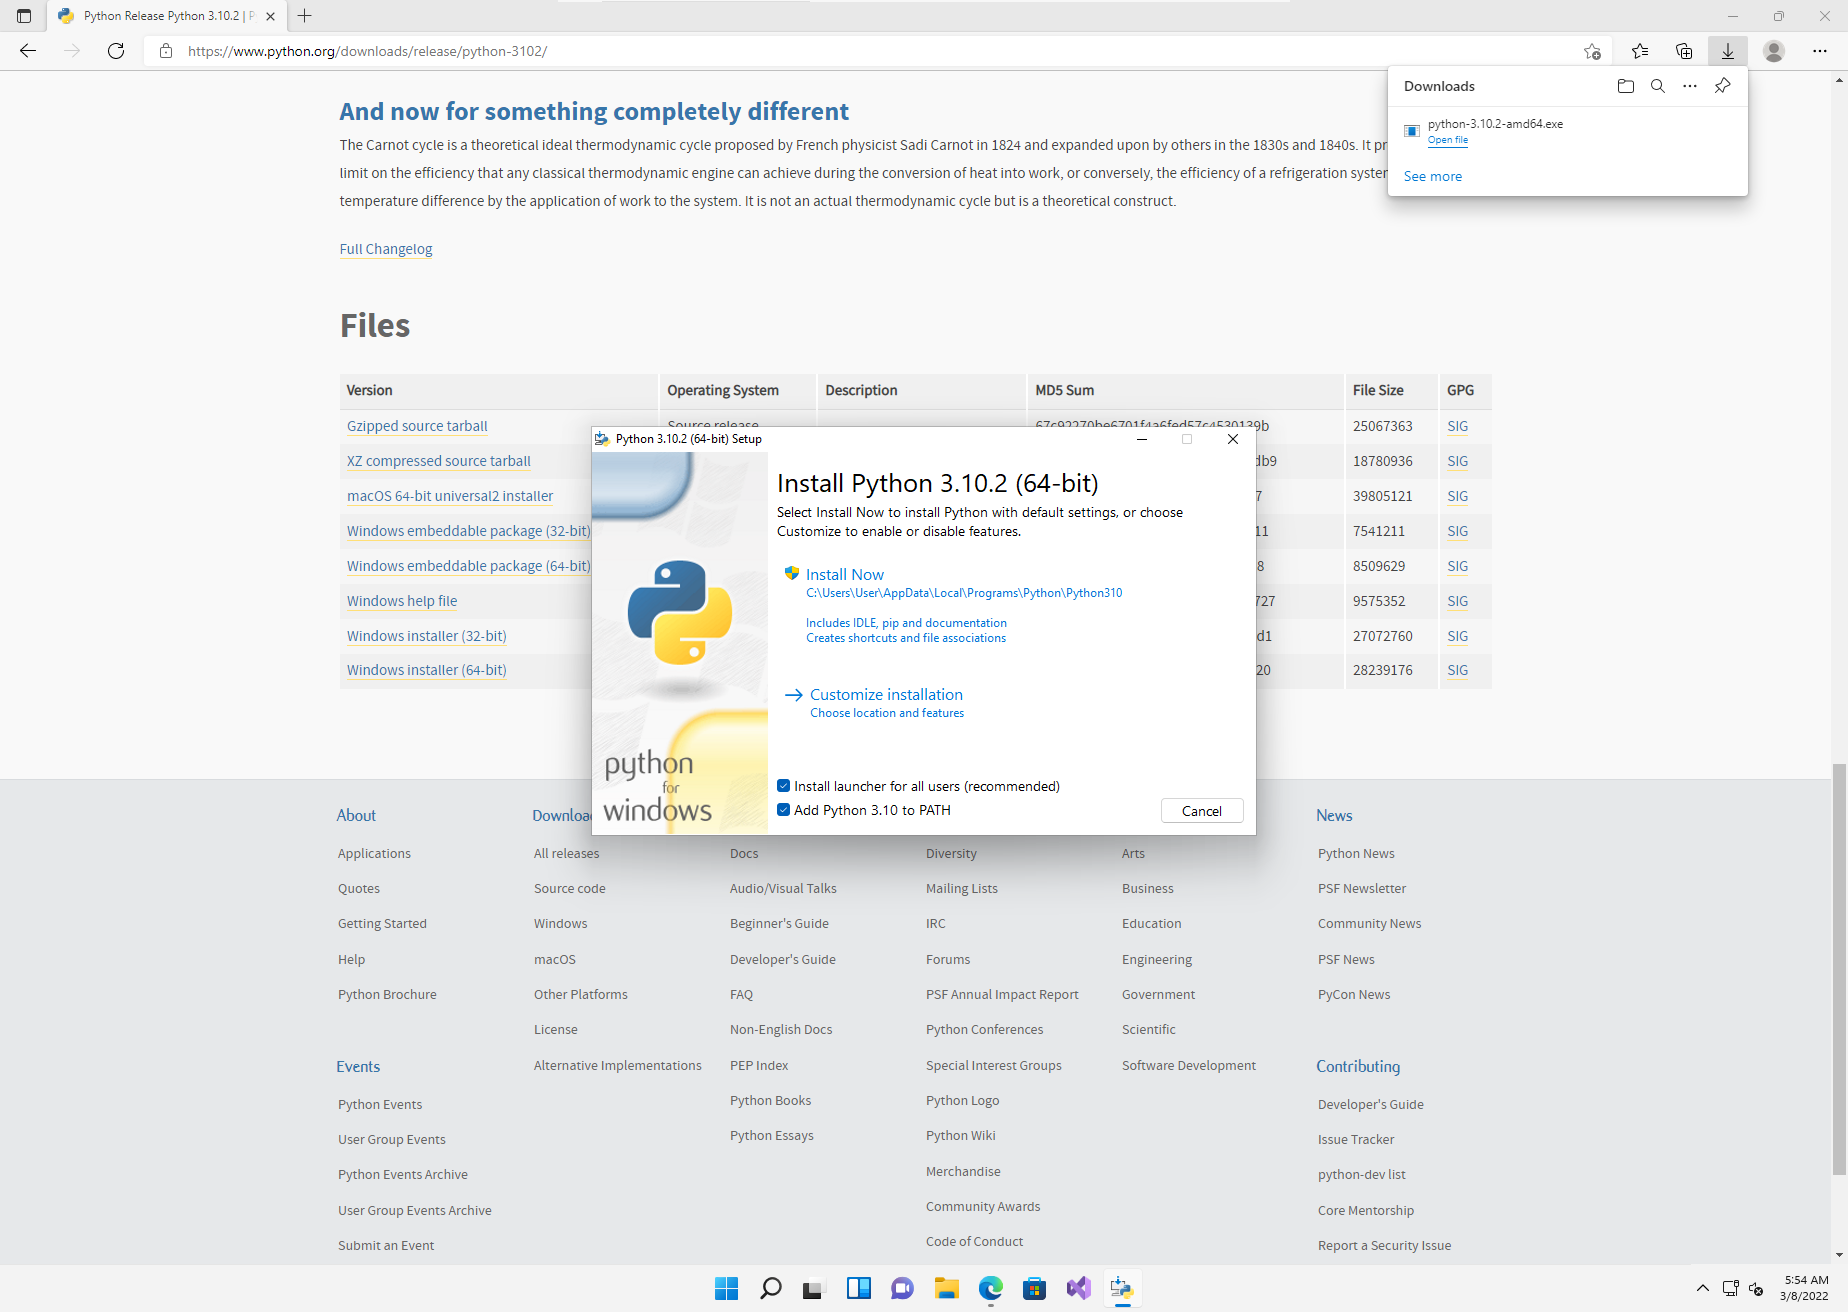Screen dimensions: 1848x1312
Task: Pin the Downloads panel
Action: pyautogui.click(x=1722, y=86)
